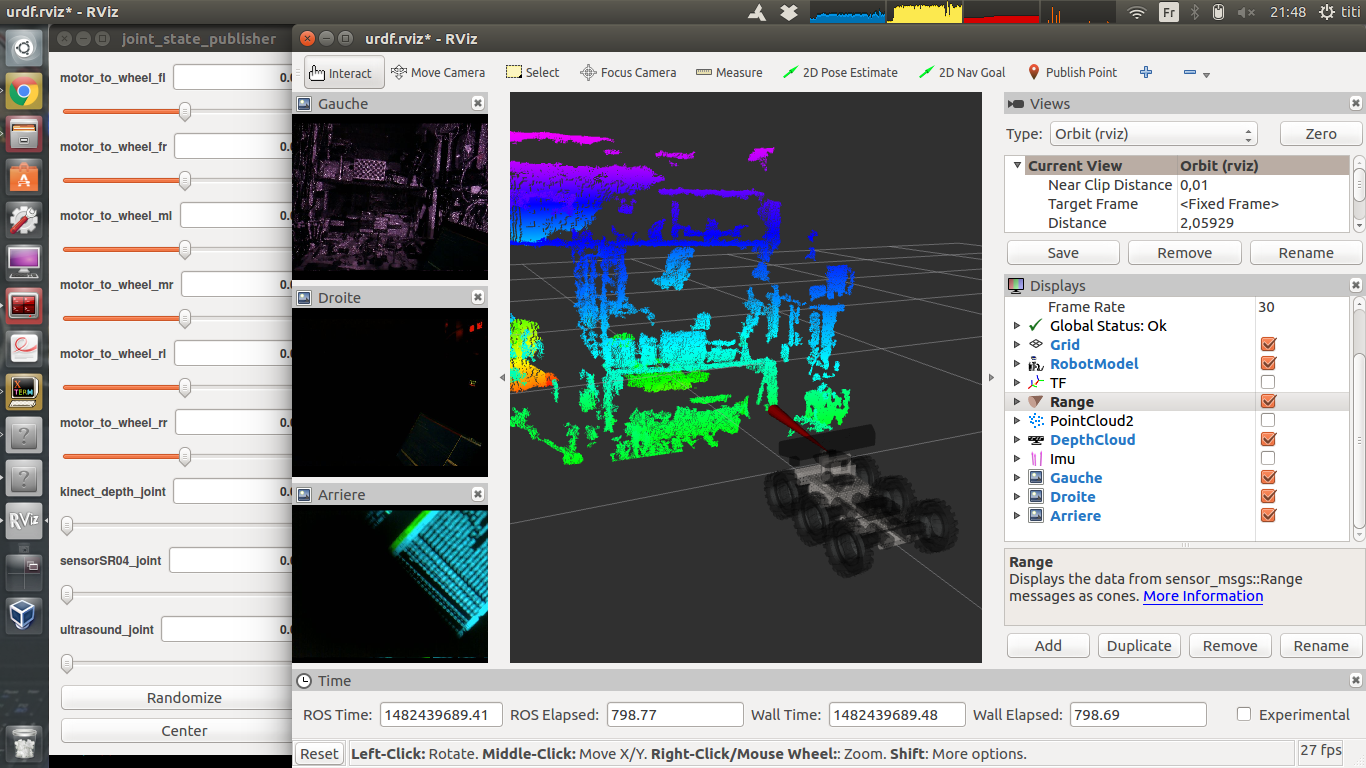This screenshot has width=1366, height=768.
Task: Expand the RobotModel display tree item
Action: click(x=1017, y=364)
